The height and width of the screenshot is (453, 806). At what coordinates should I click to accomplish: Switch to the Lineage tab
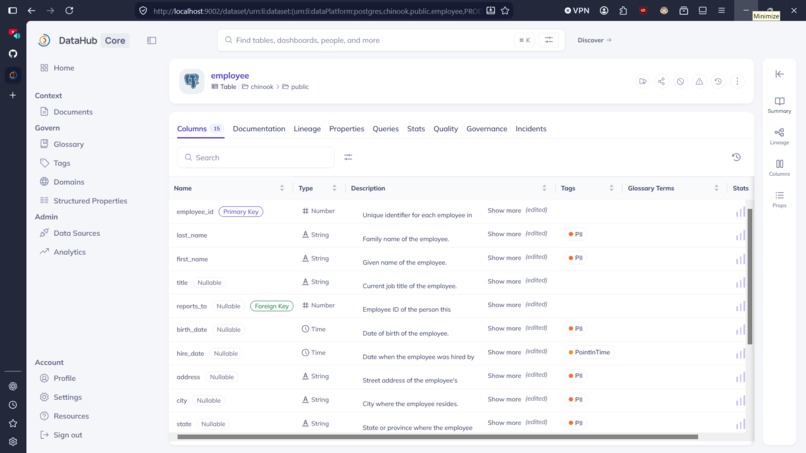[307, 129]
